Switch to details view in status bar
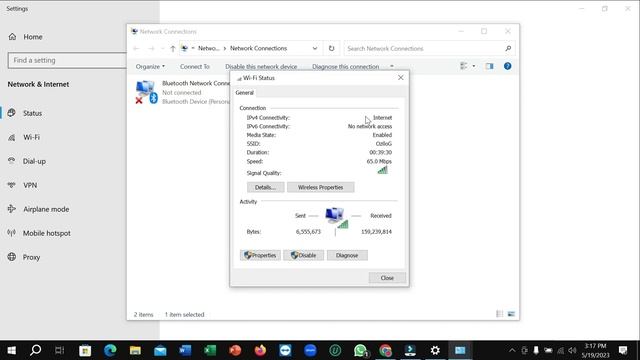The height and width of the screenshot is (360, 640). coord(499,314)
